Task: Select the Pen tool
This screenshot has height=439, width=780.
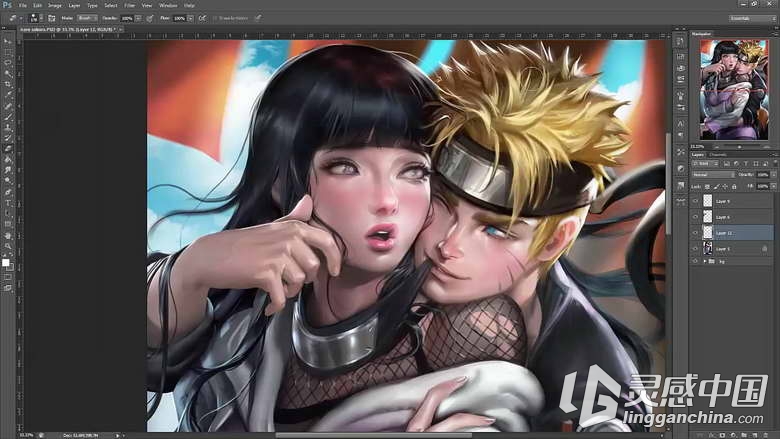Action: [7, 192]
